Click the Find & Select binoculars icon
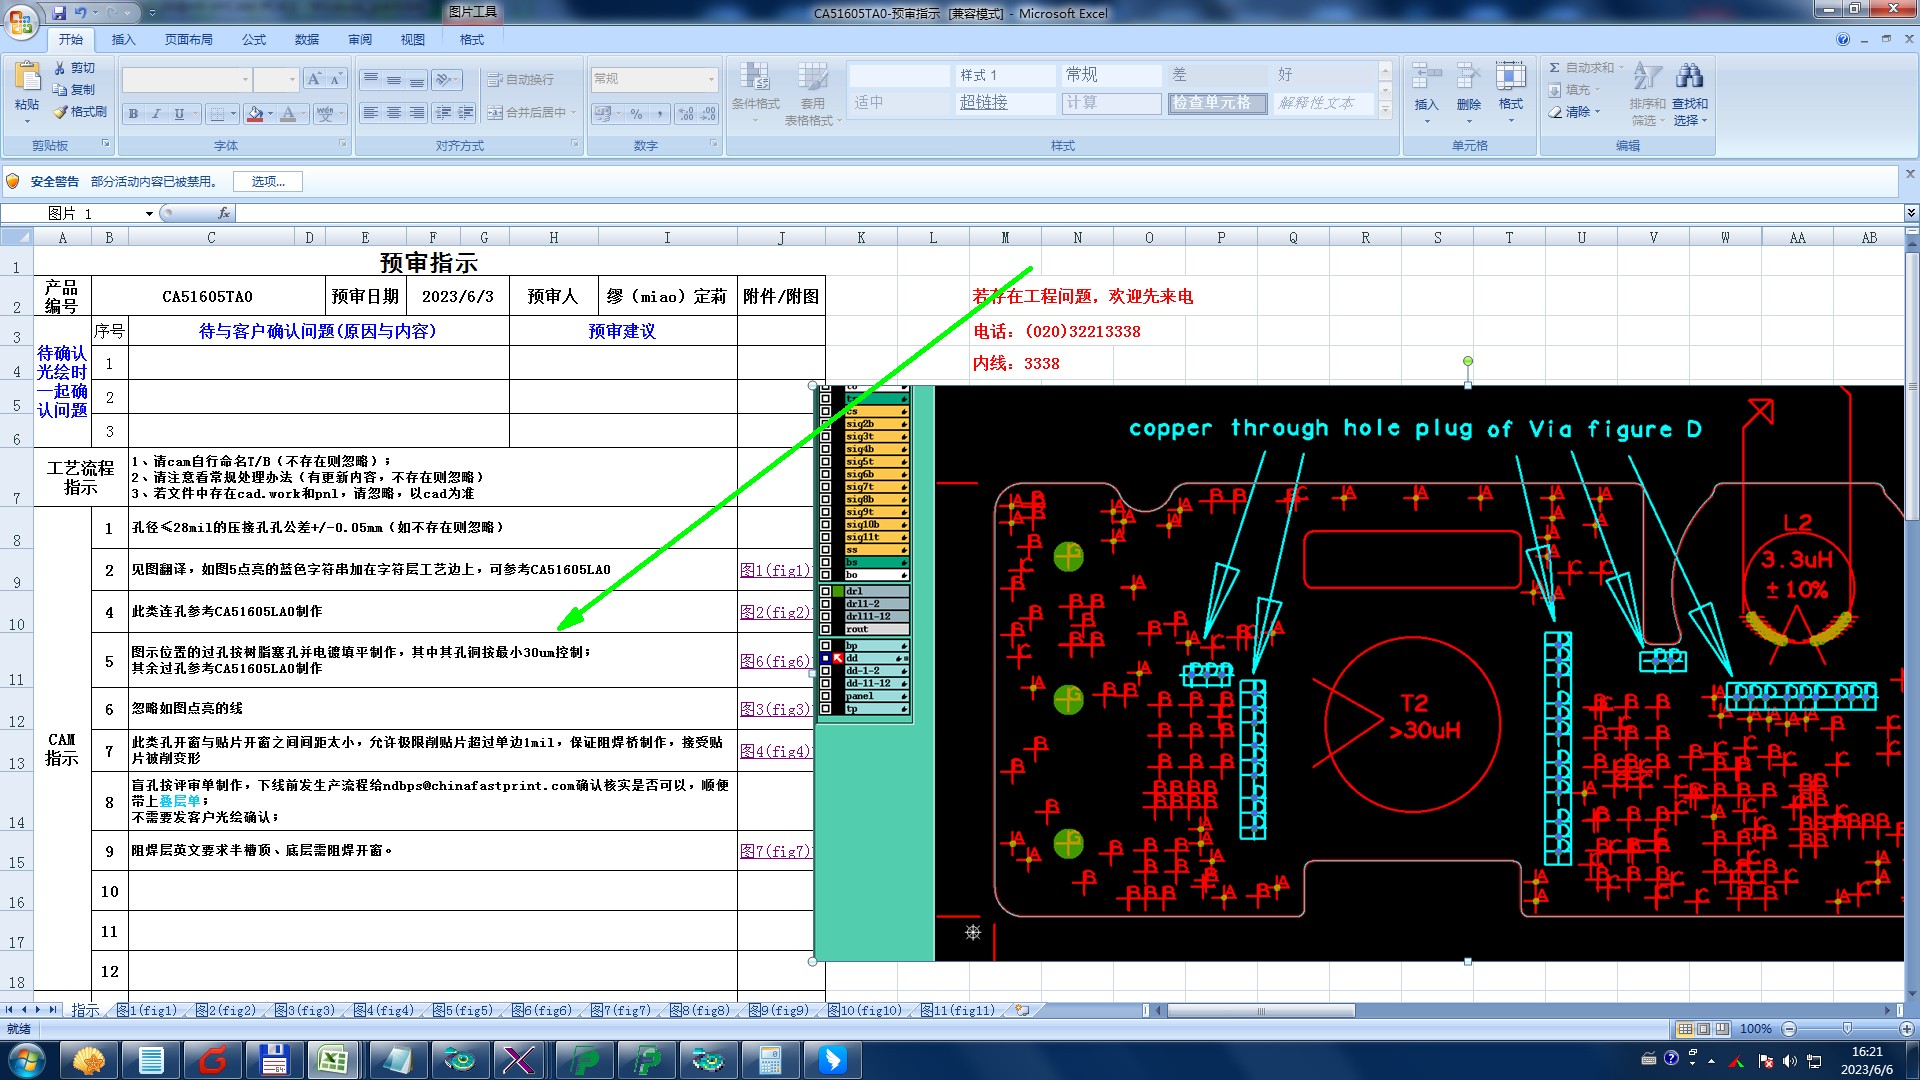 click(1689, 77)
